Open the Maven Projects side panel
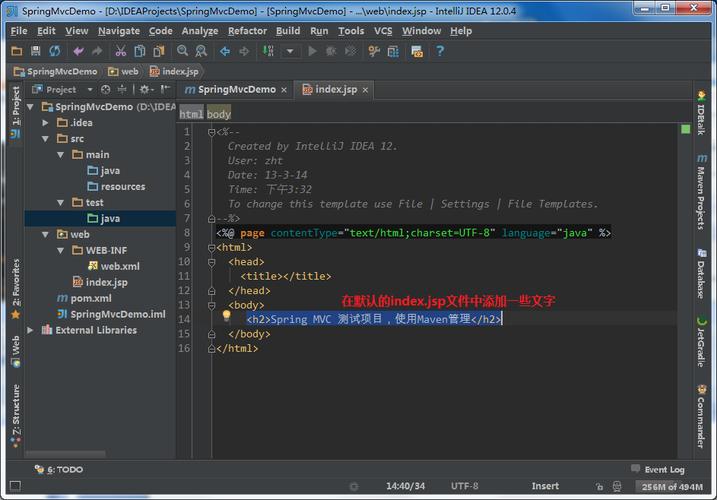The width and height of the screenshot is (717, 500). [701, 192]
